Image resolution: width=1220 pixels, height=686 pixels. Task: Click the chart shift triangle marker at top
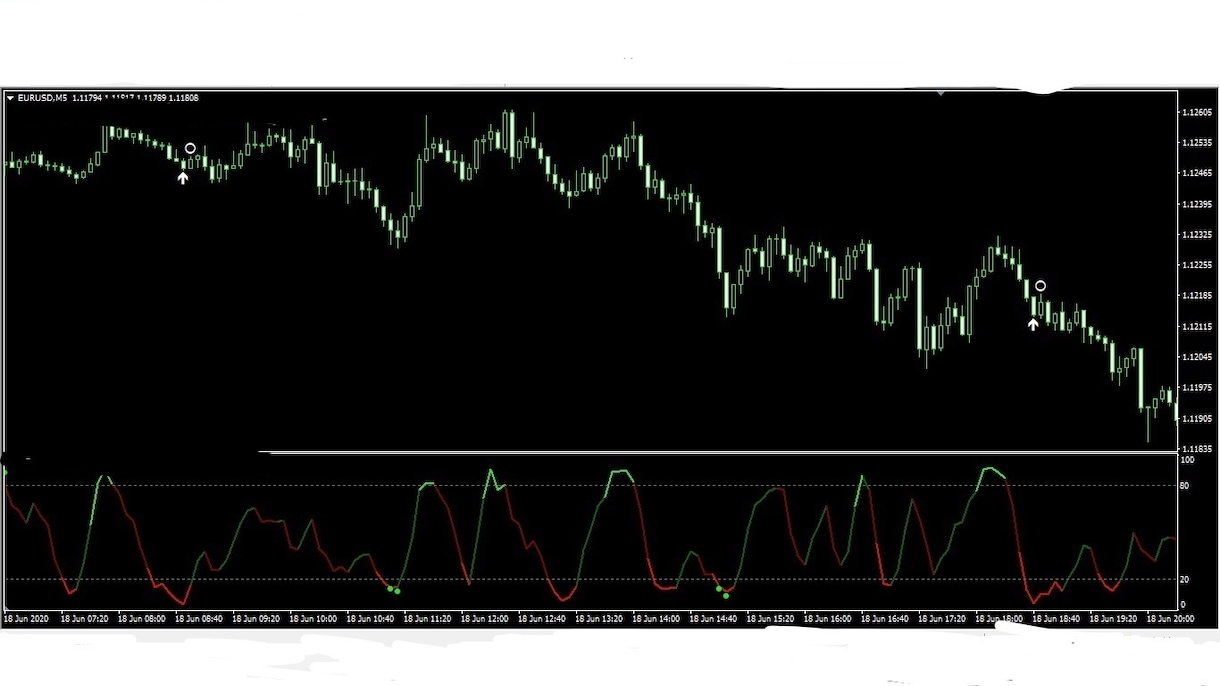[x=940, y=93]
